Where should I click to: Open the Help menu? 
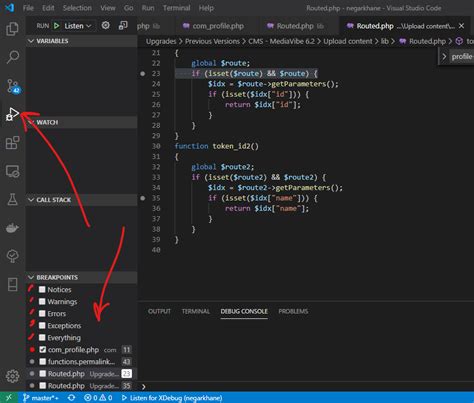coord(206,8)
